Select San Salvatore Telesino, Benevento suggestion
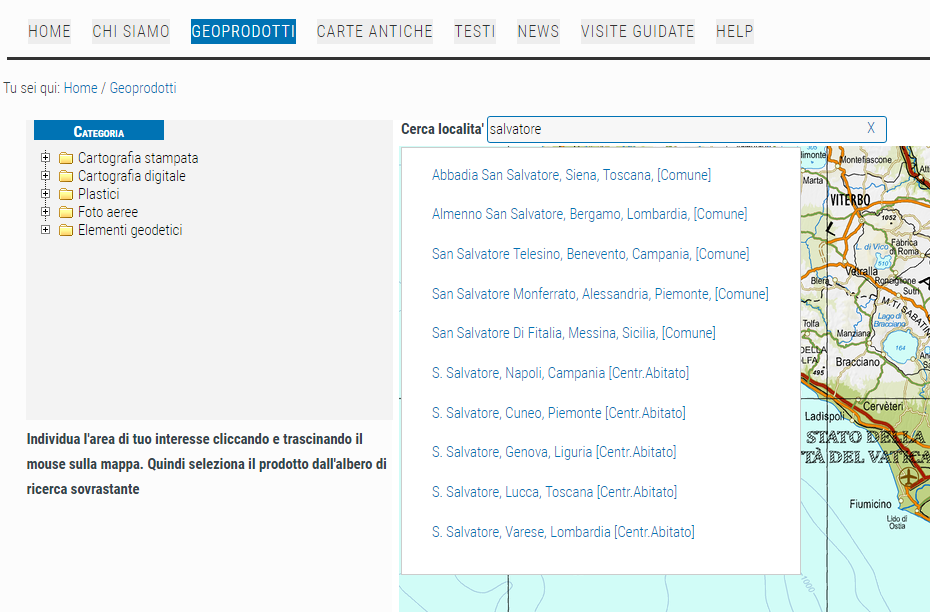Screen dimensions: 930x612 click(590, 254)
